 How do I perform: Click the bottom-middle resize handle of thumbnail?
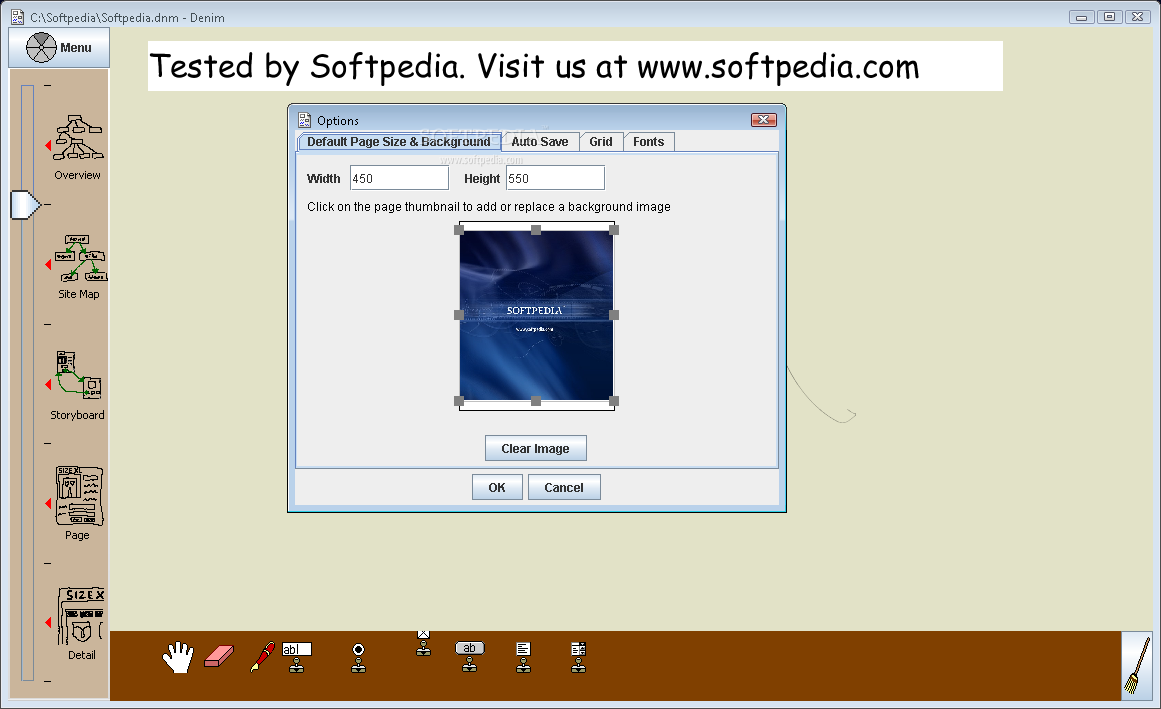[x=536, y=401]
